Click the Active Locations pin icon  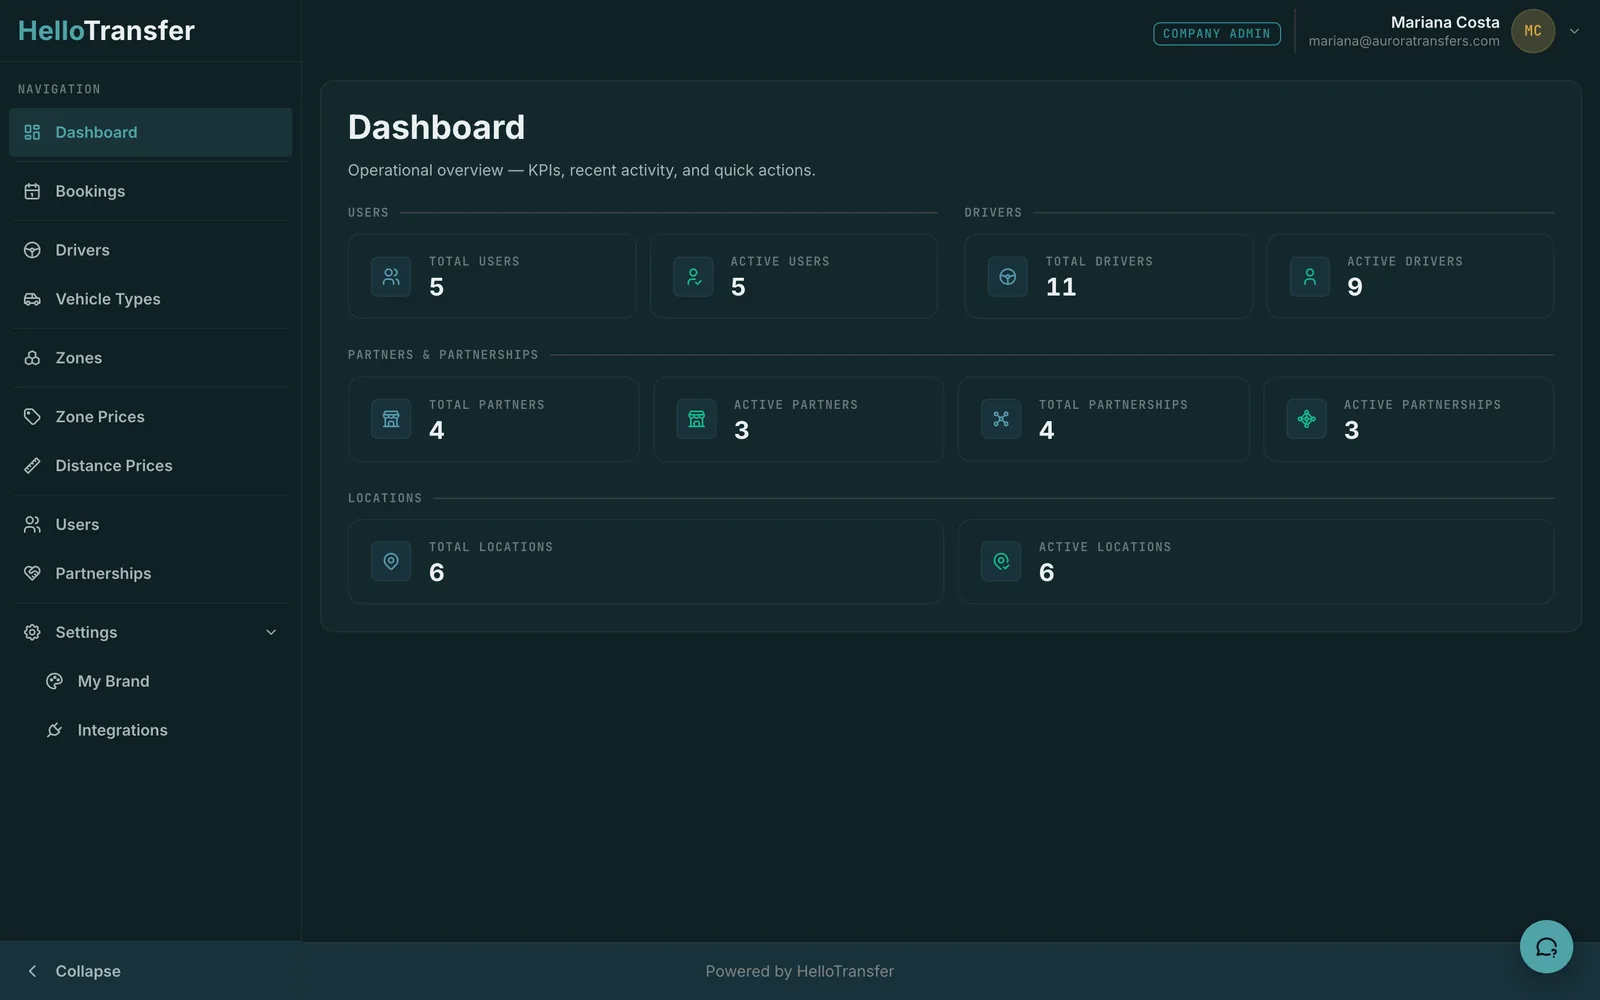1001,562
